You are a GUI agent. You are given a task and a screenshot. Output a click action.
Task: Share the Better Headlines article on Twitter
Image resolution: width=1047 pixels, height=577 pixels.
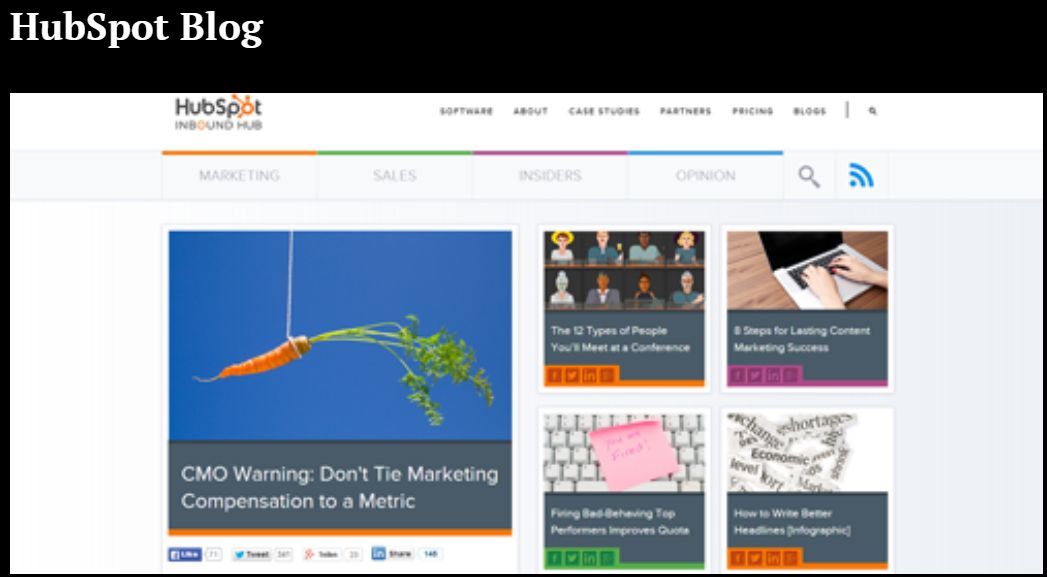click(755, 558)
